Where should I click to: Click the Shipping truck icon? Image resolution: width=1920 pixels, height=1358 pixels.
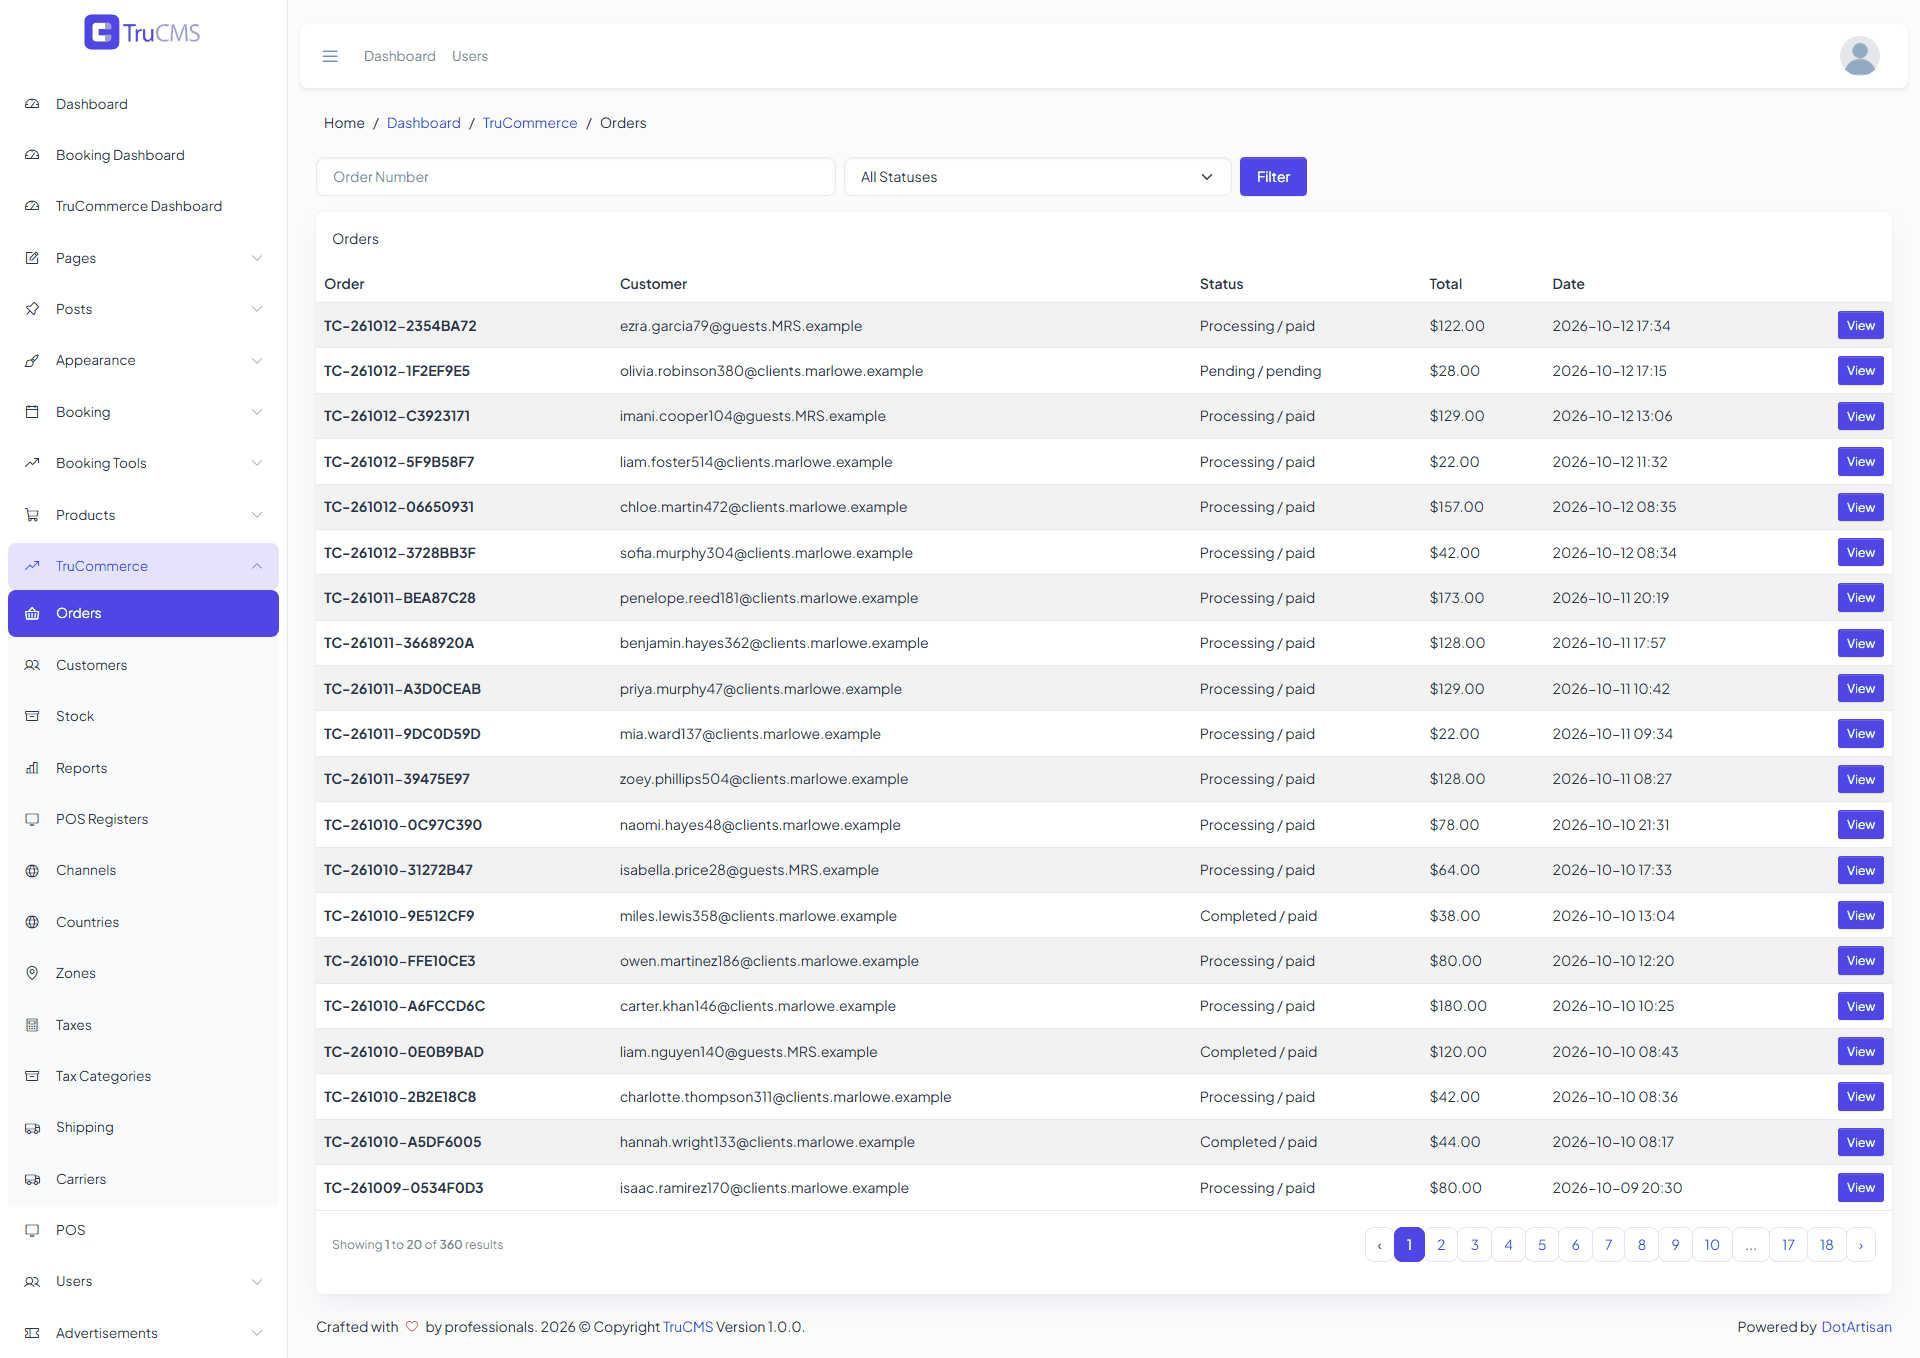point(32,1127)
